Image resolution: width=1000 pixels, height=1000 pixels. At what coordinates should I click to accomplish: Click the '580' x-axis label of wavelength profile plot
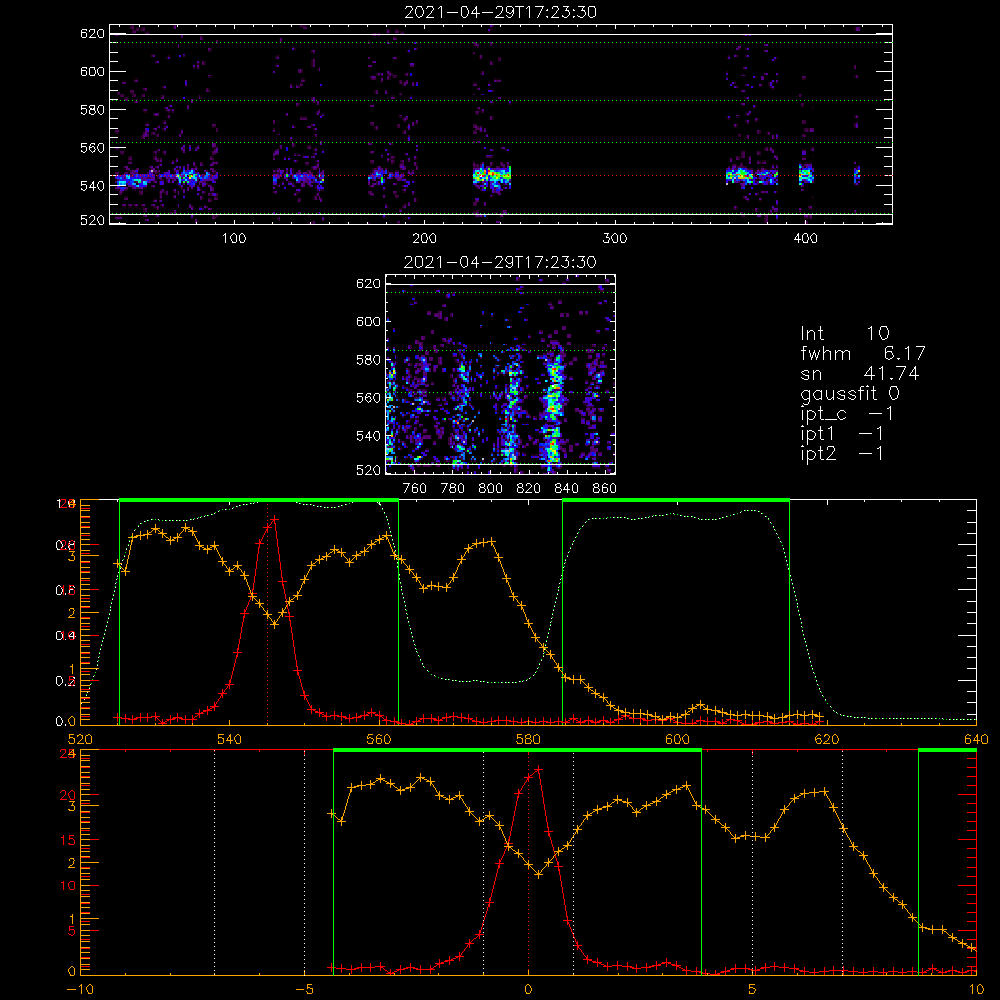[x=528, y=740]
